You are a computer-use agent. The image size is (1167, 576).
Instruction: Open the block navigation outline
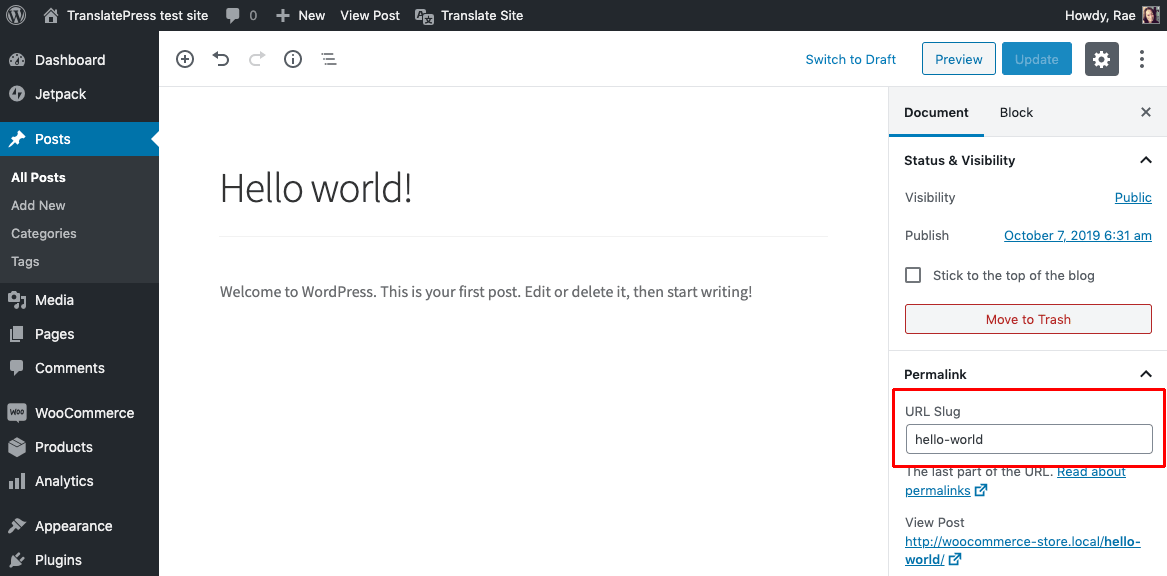click(x=329, y=59)
